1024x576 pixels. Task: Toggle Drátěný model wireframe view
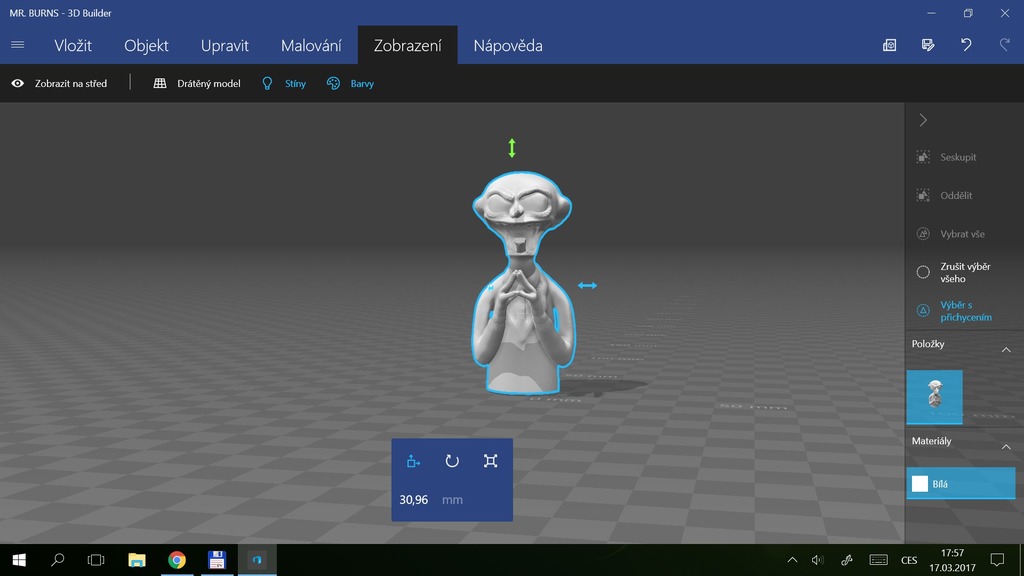tap(197, 84)
